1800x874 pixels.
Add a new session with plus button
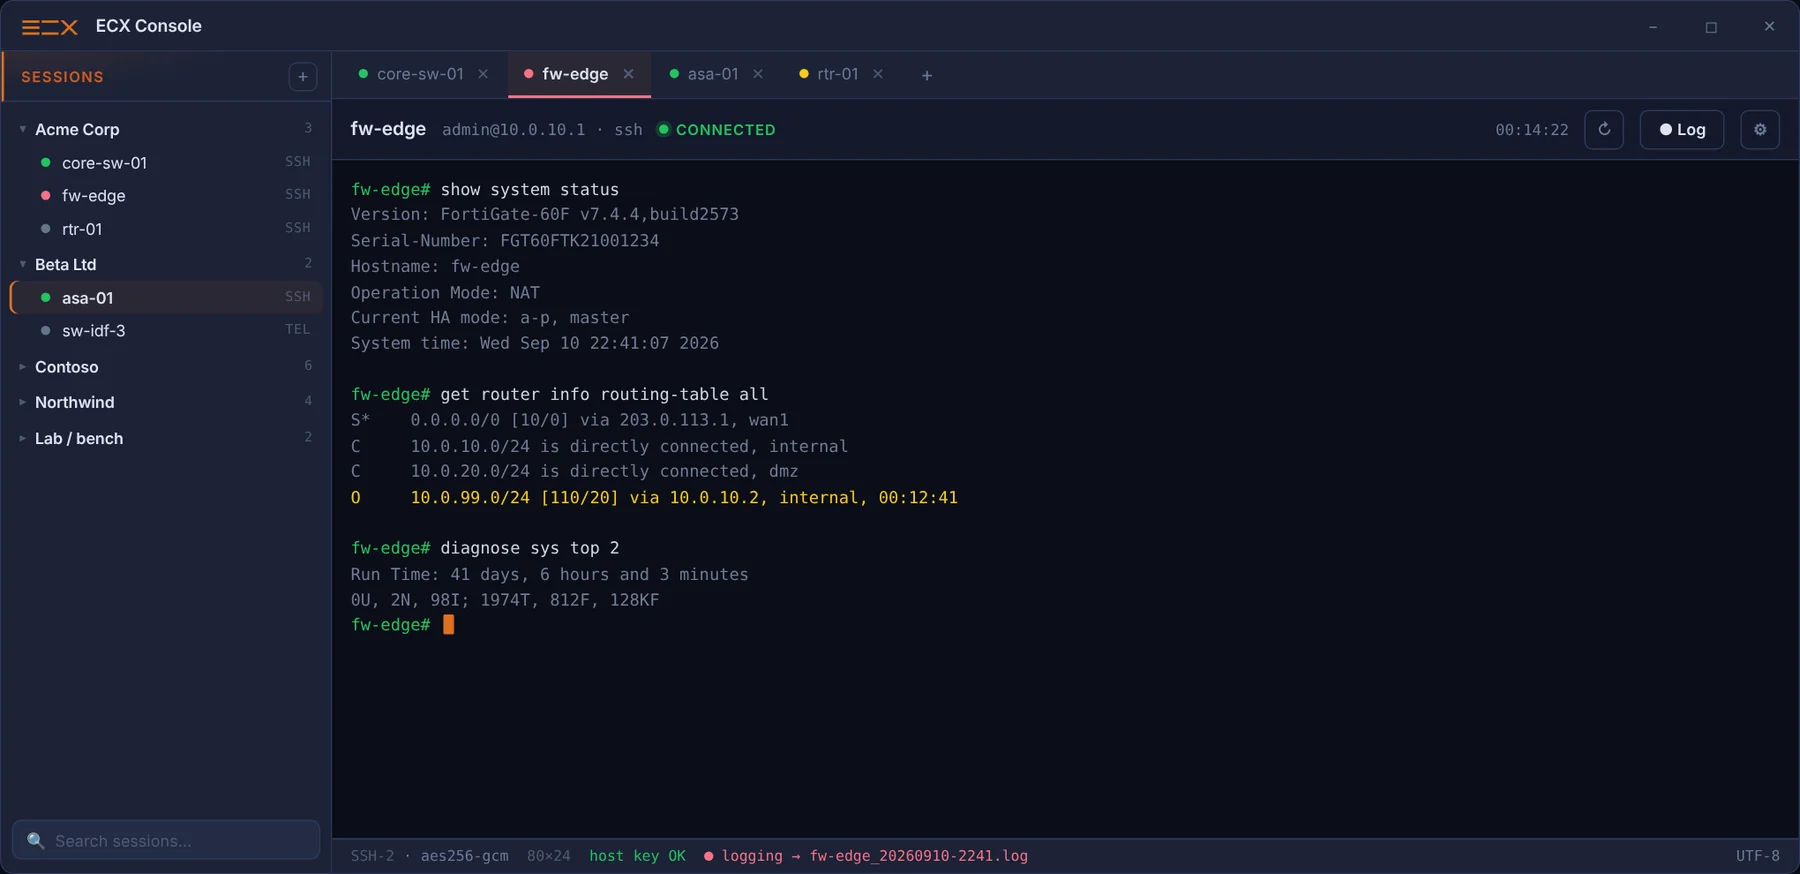pyautogui.click(x=303, y=77)
